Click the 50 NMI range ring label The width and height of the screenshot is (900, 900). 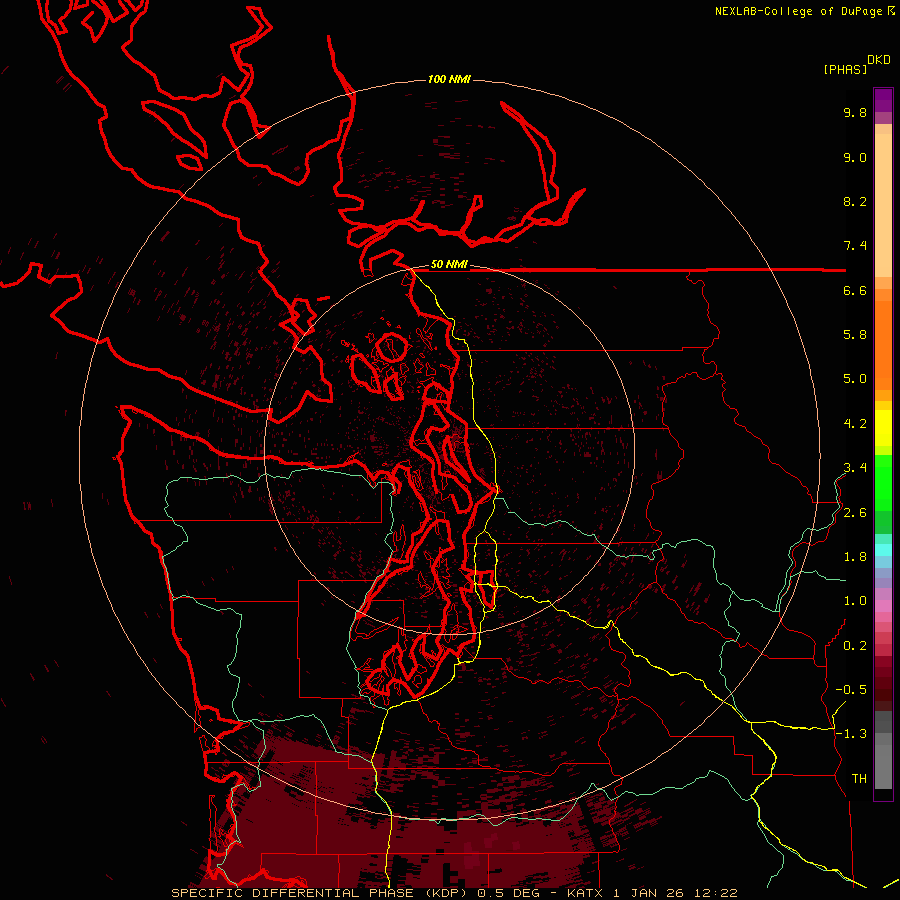click(449, 264)
